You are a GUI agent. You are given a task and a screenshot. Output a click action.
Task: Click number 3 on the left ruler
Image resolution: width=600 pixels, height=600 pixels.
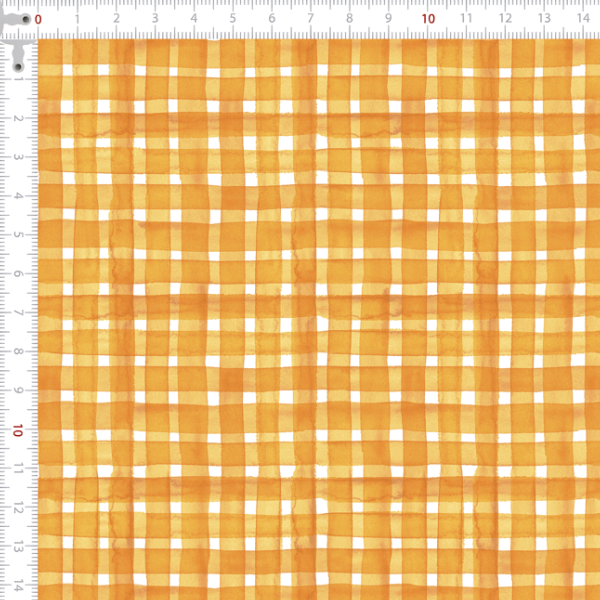18,157
